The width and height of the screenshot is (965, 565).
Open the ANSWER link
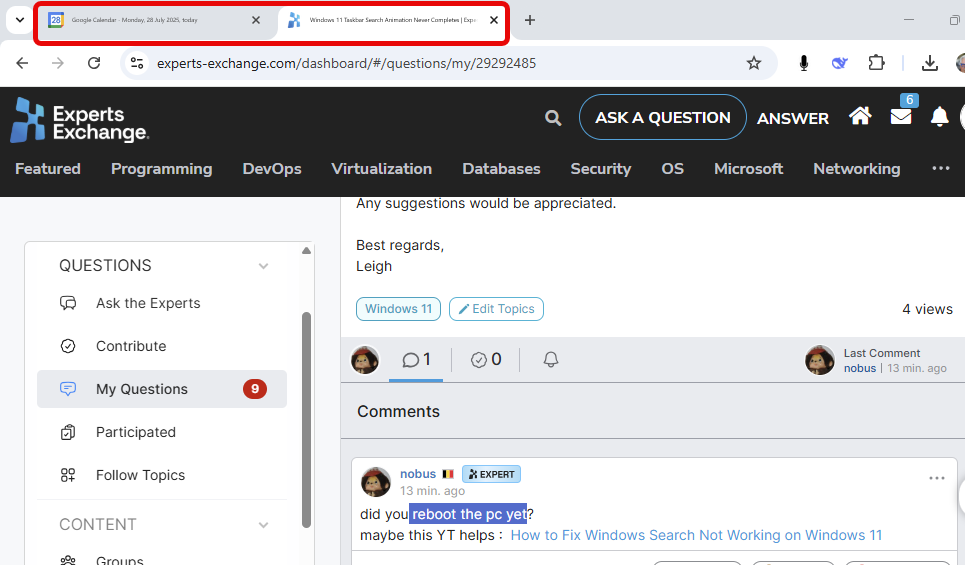(793, 118)
